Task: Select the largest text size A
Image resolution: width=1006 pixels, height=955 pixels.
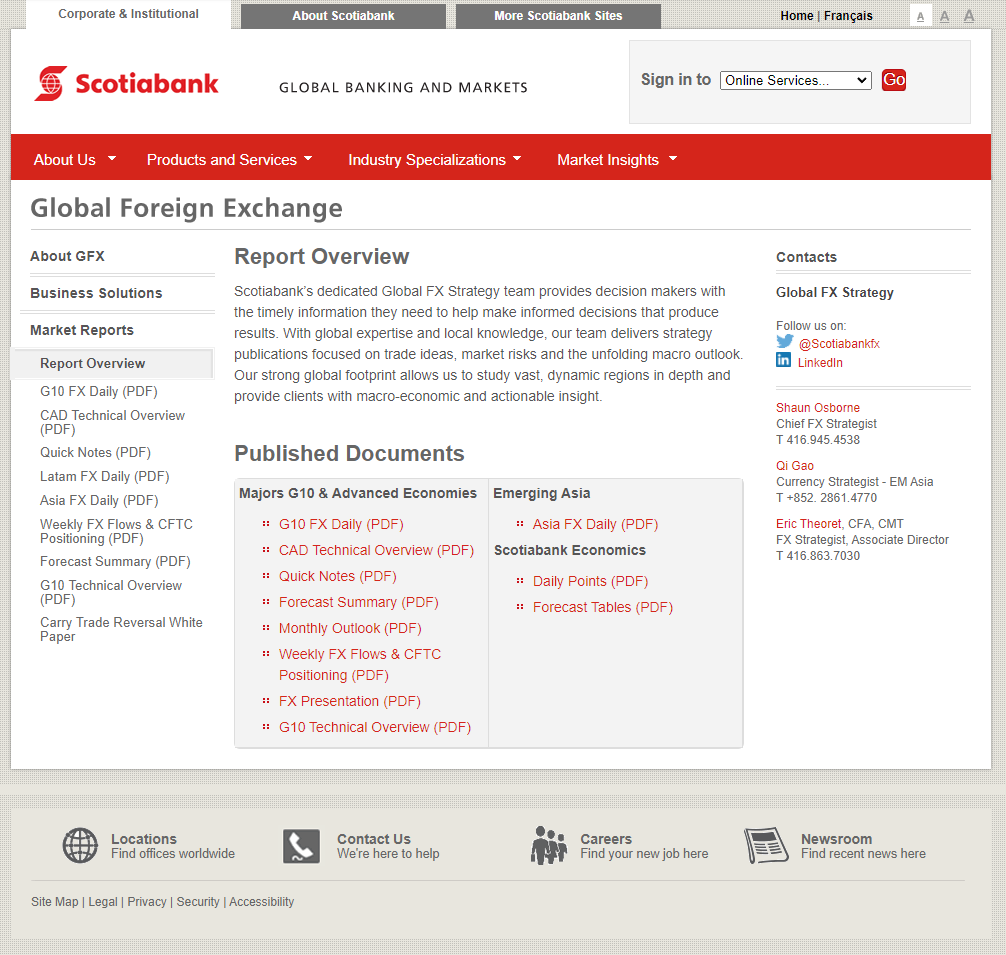Action: click(x=969, y=15)
